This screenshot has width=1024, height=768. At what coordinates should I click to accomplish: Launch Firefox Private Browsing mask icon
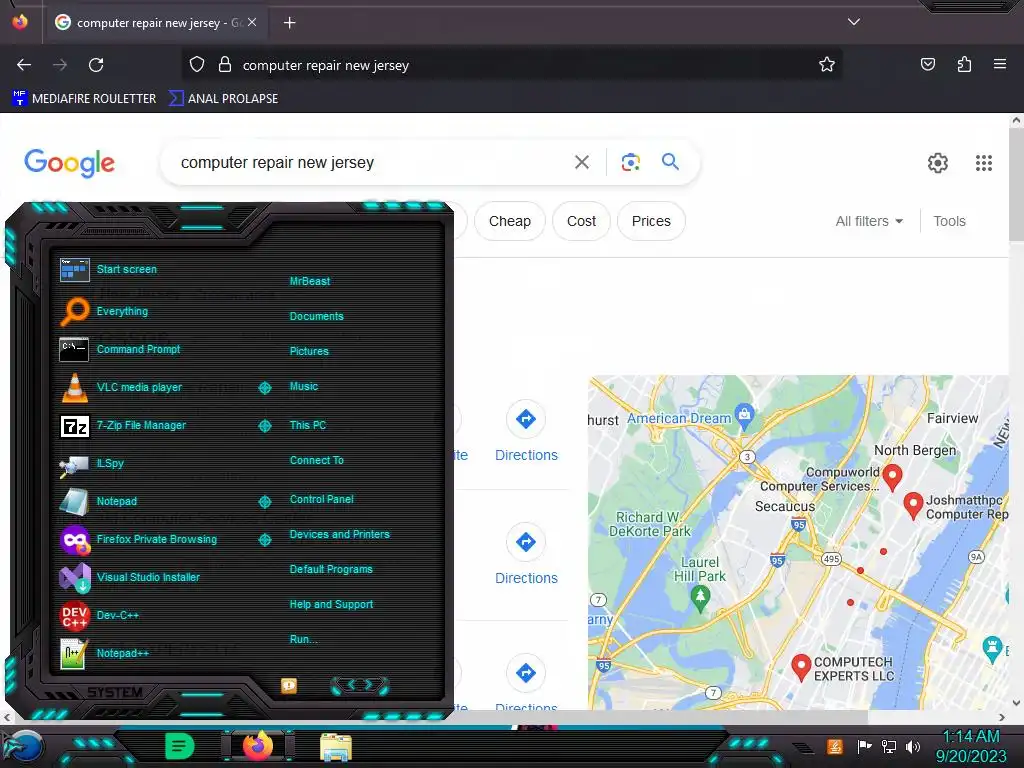(75, 540)
